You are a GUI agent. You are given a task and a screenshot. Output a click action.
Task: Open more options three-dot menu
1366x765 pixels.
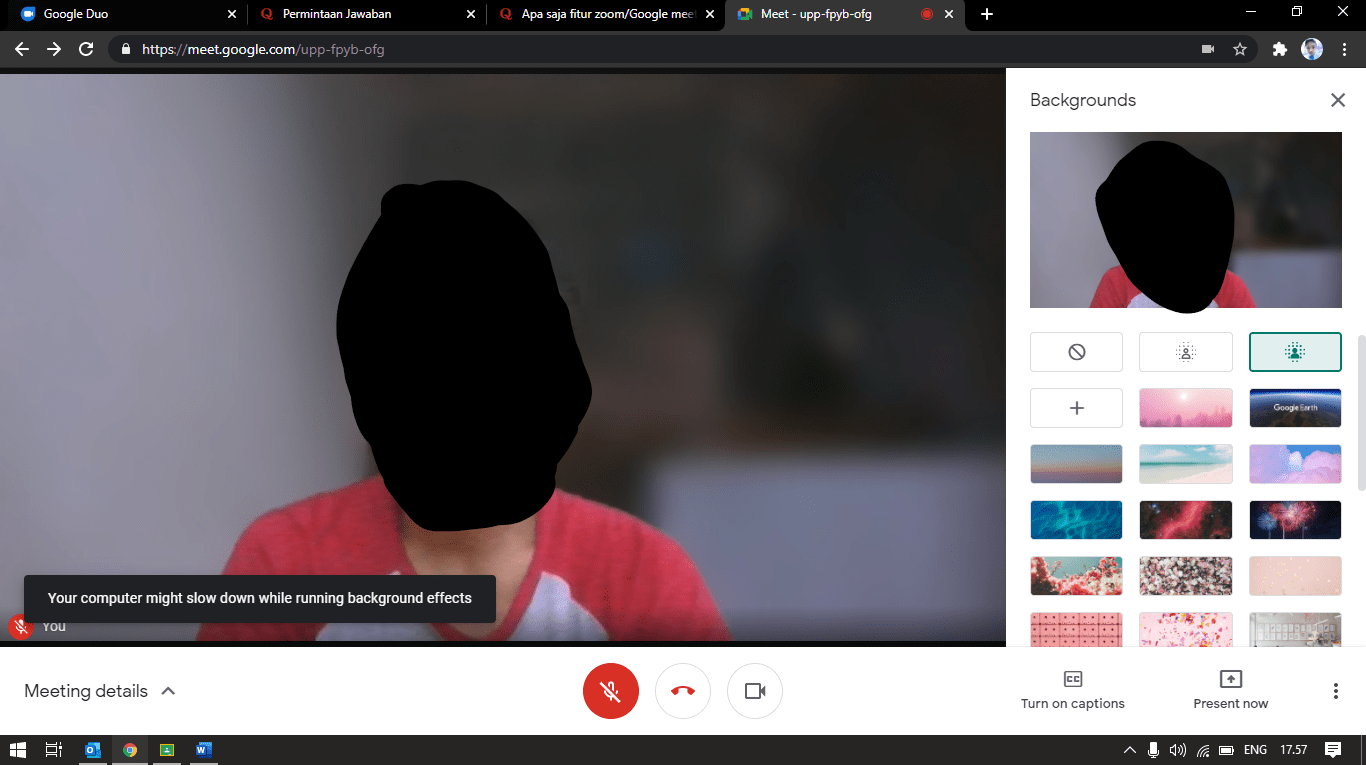click(x=1335, y=691)
